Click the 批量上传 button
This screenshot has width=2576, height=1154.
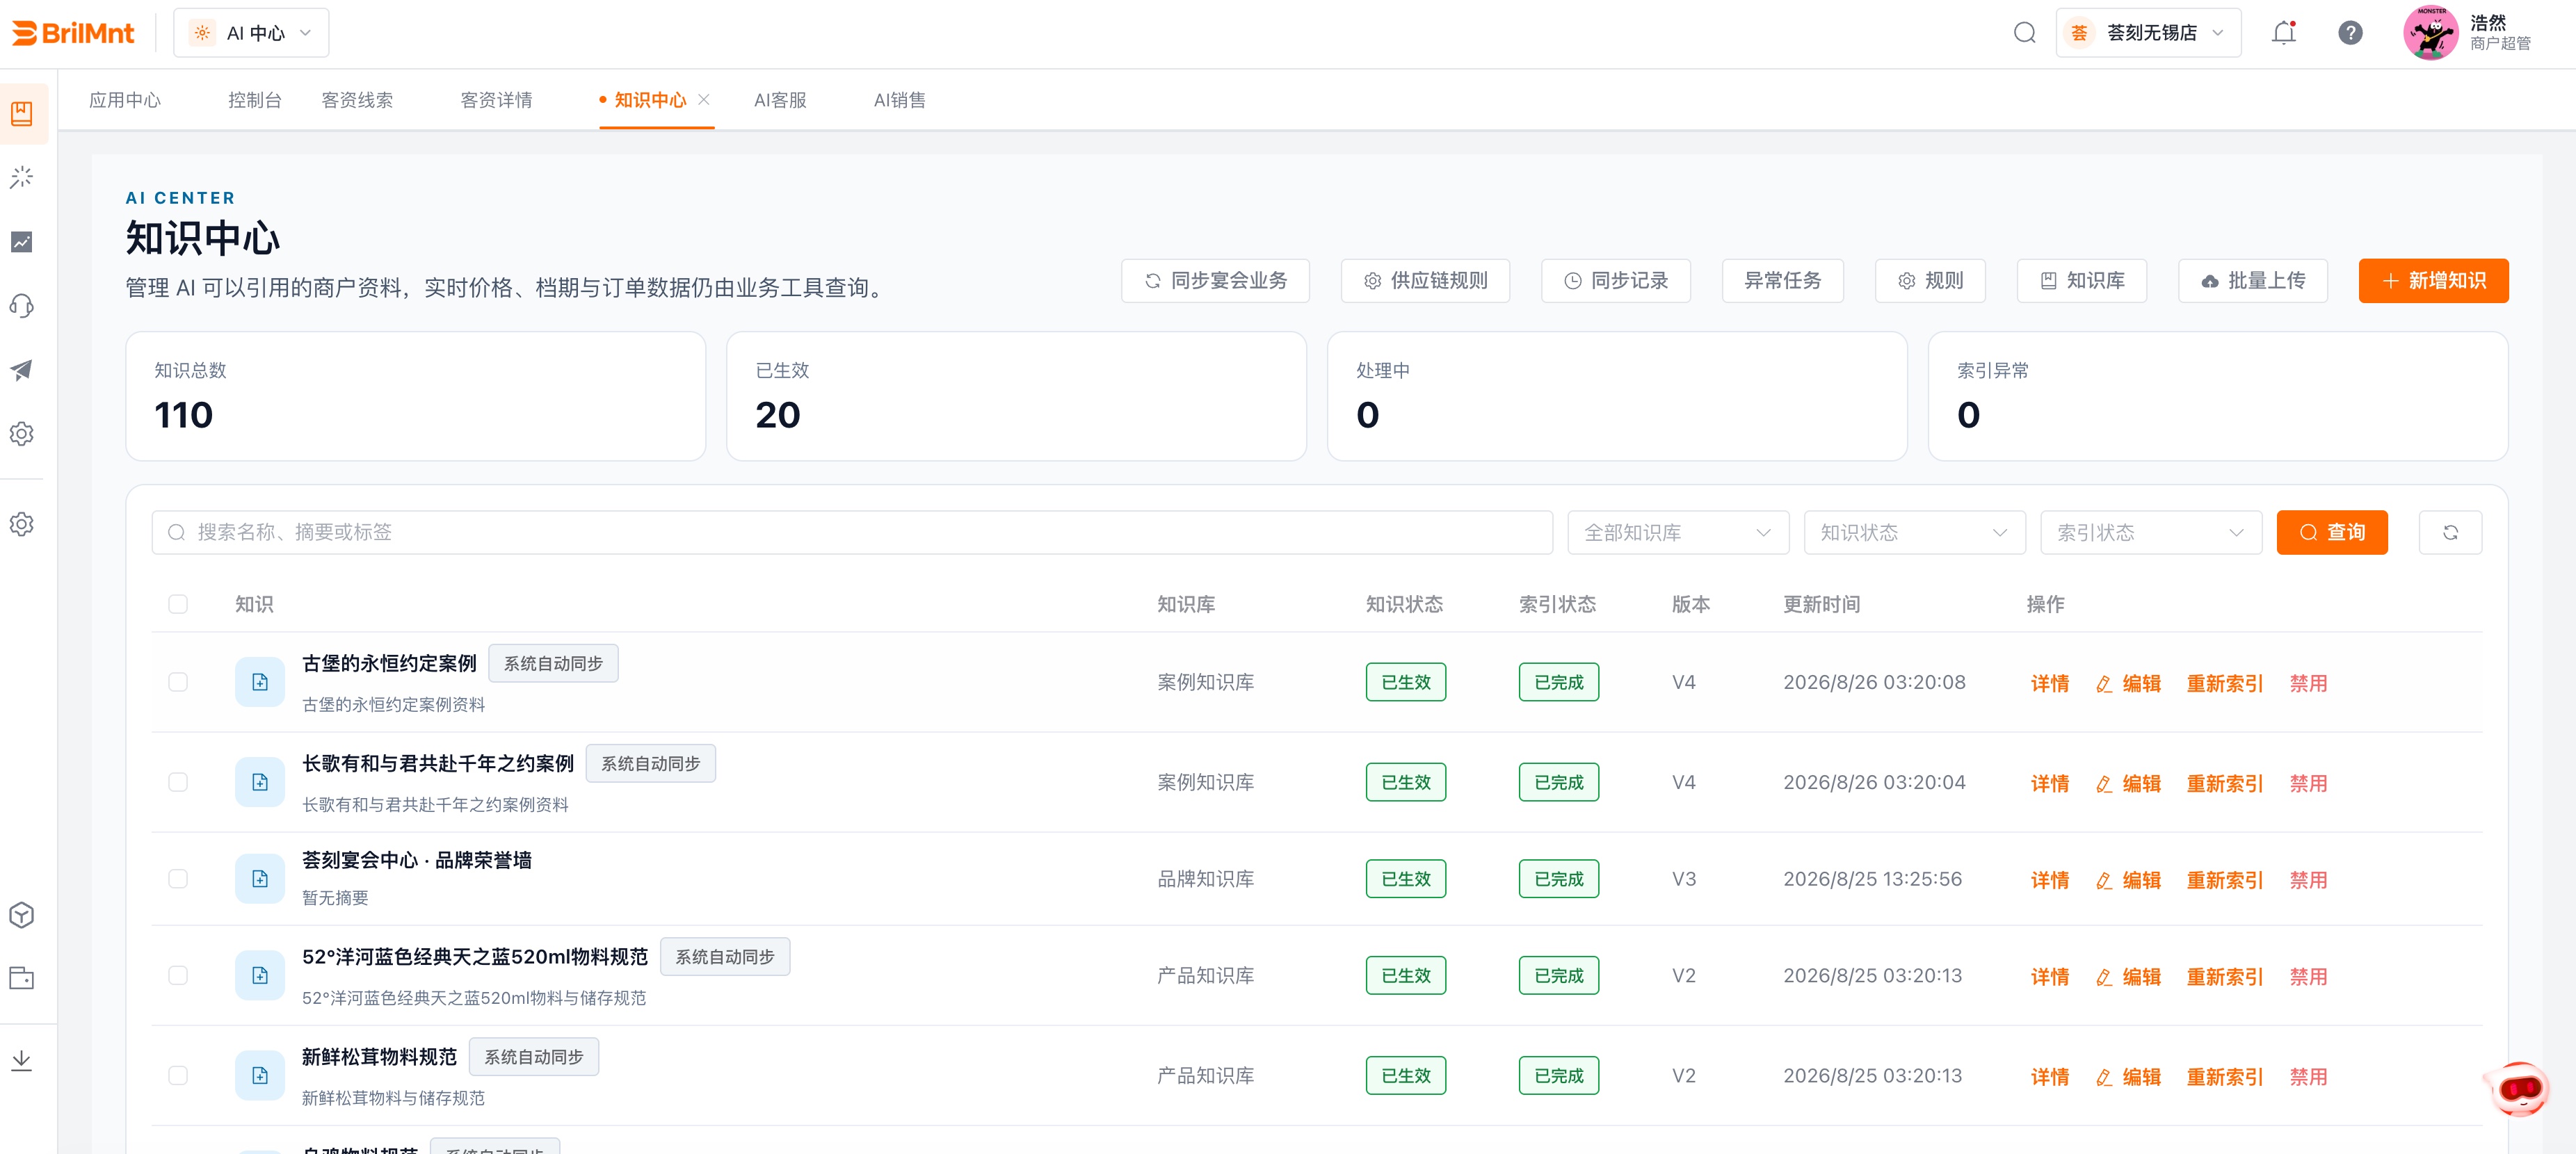[x=2253, y=281]
